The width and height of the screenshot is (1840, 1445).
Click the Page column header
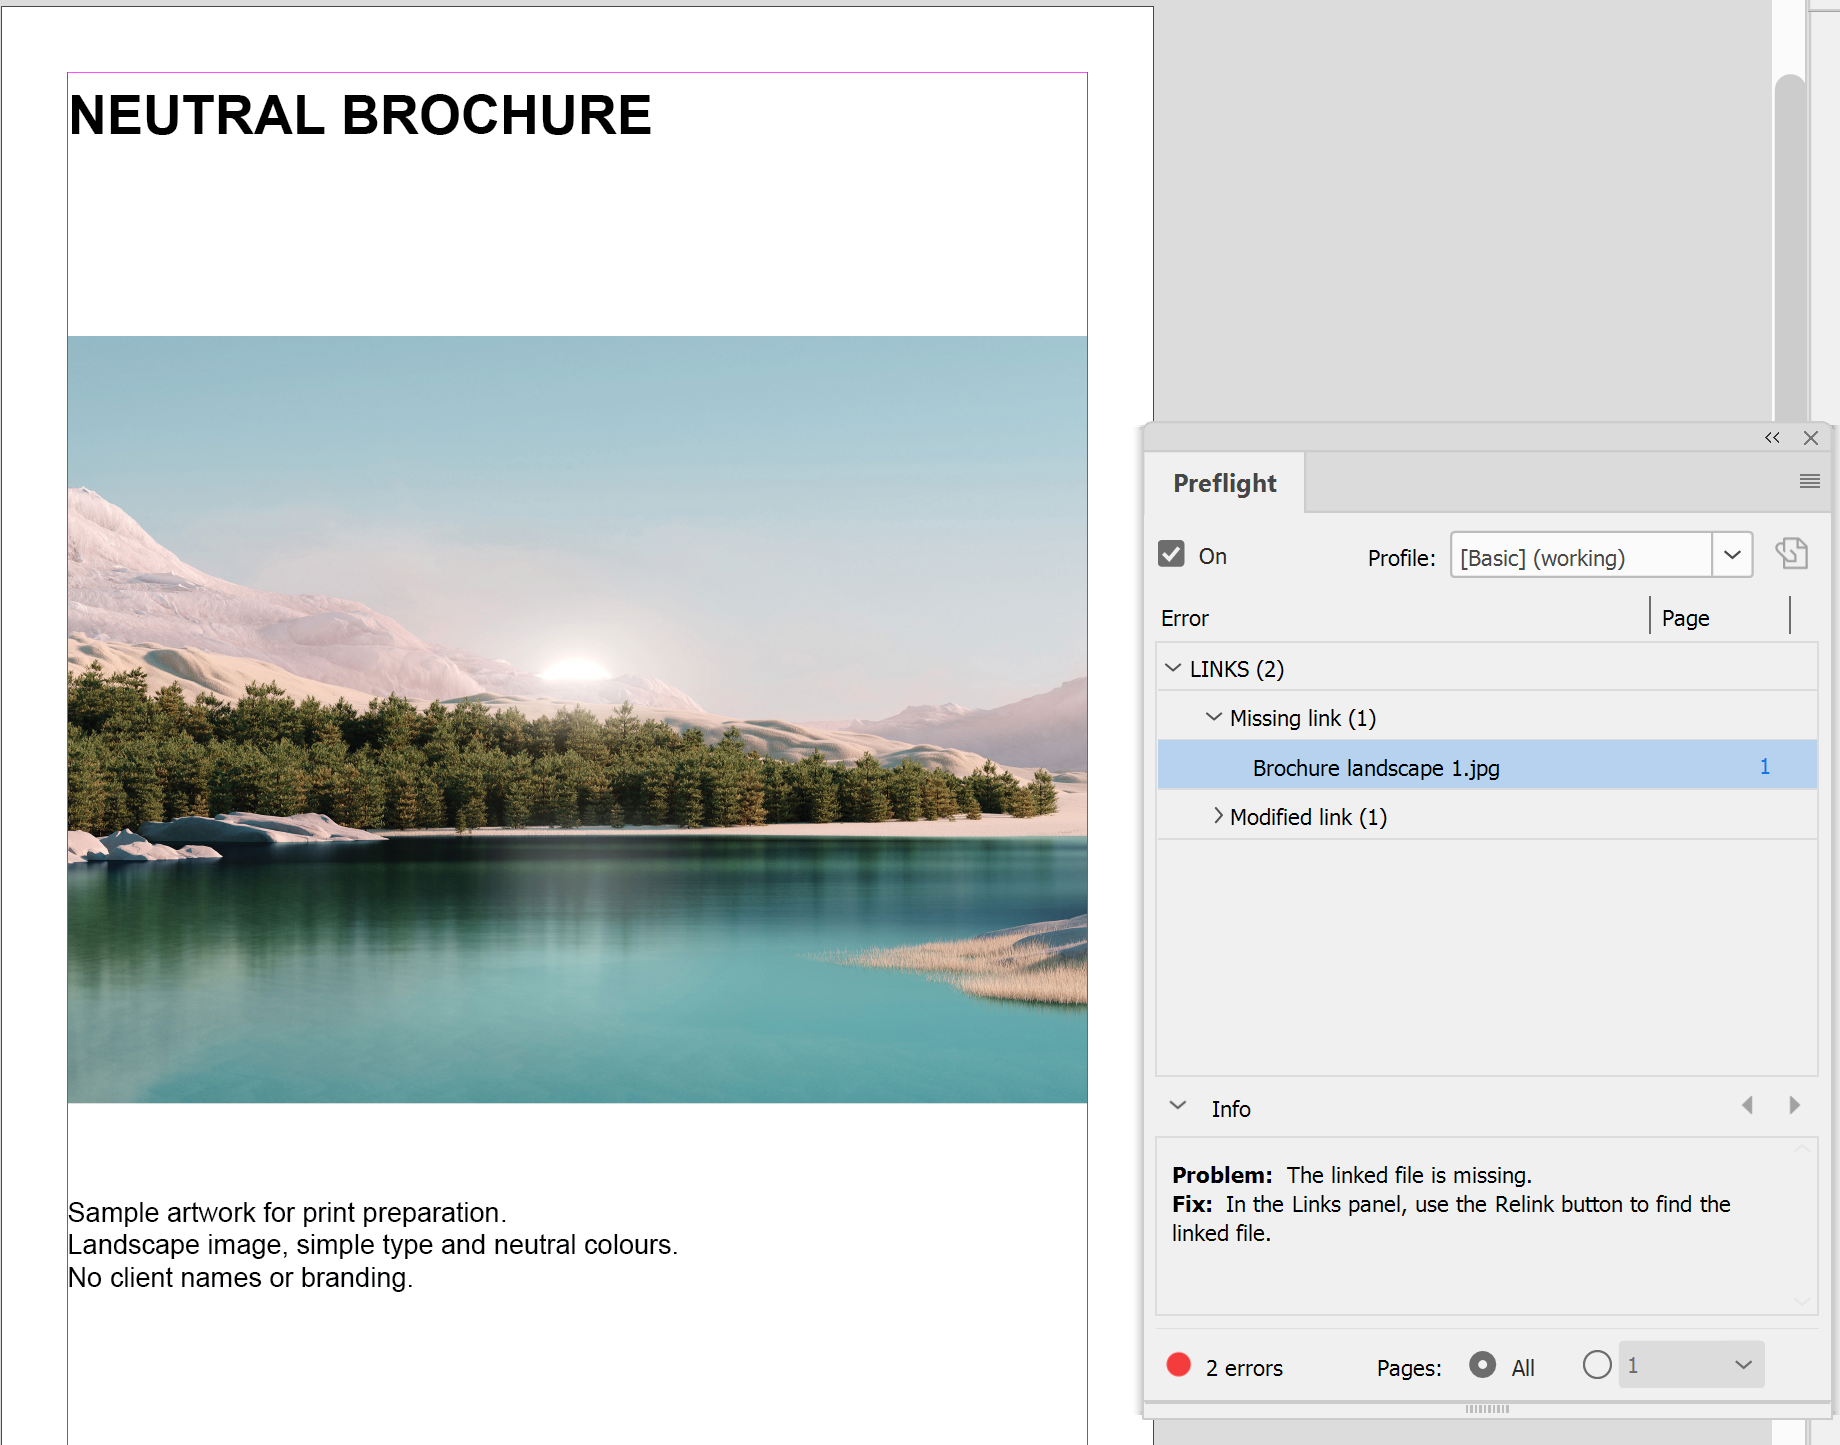1685,618
